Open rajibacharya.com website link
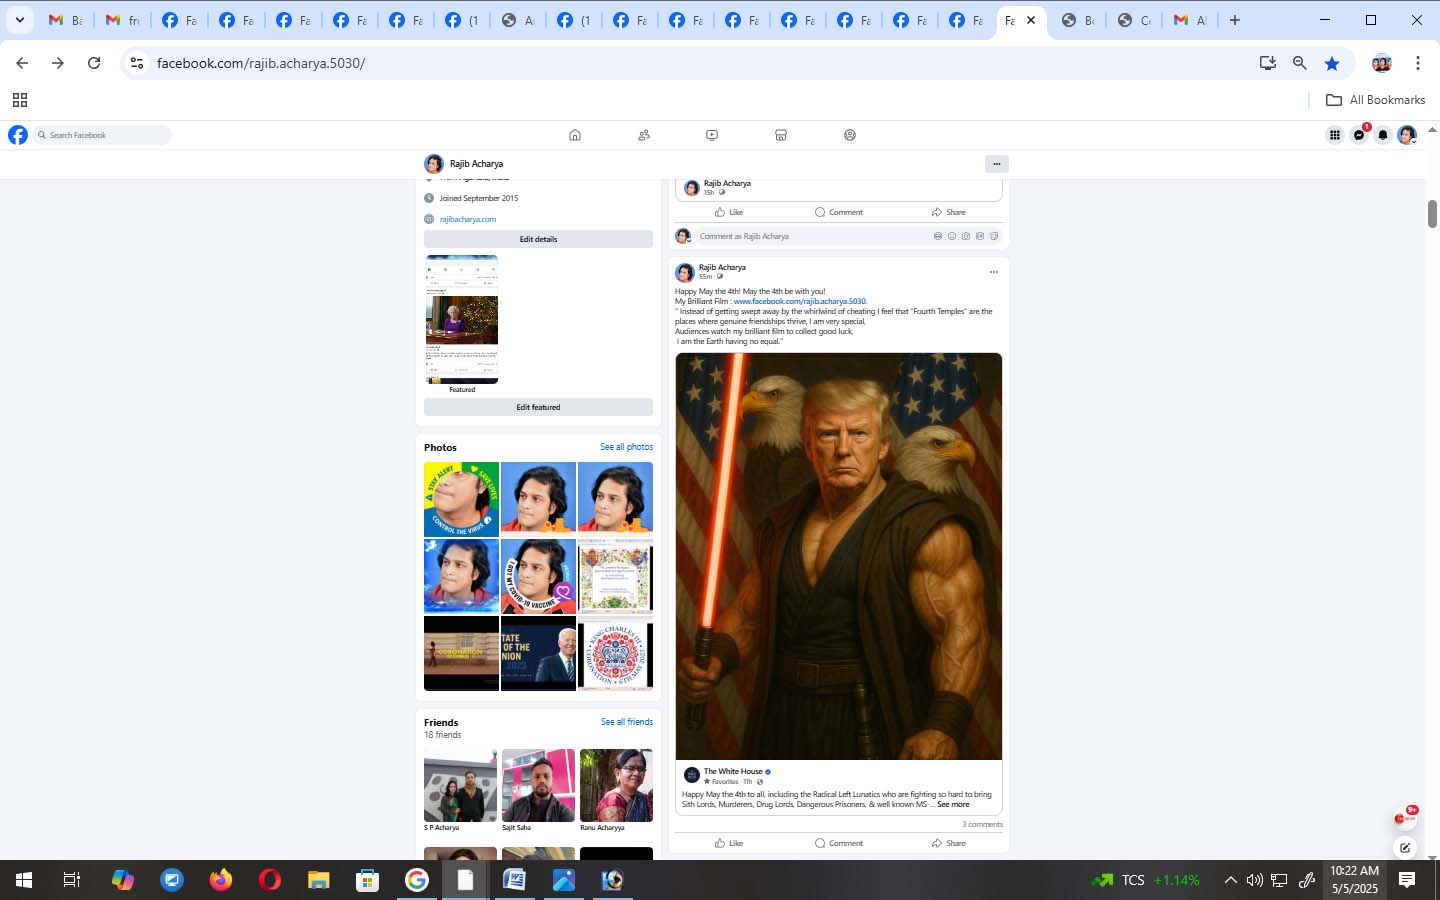This screenshot has height=900, width=1440. click(x=468, y=219)
